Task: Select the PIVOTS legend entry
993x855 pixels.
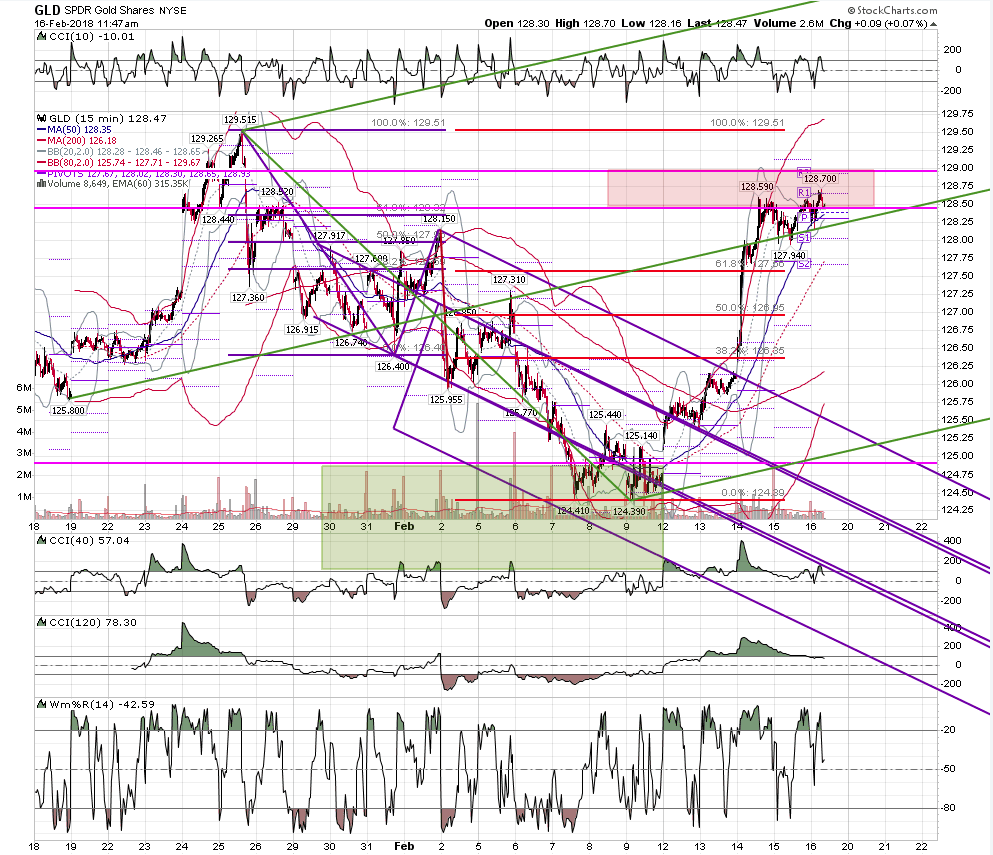Action: [x=144, y=174]
